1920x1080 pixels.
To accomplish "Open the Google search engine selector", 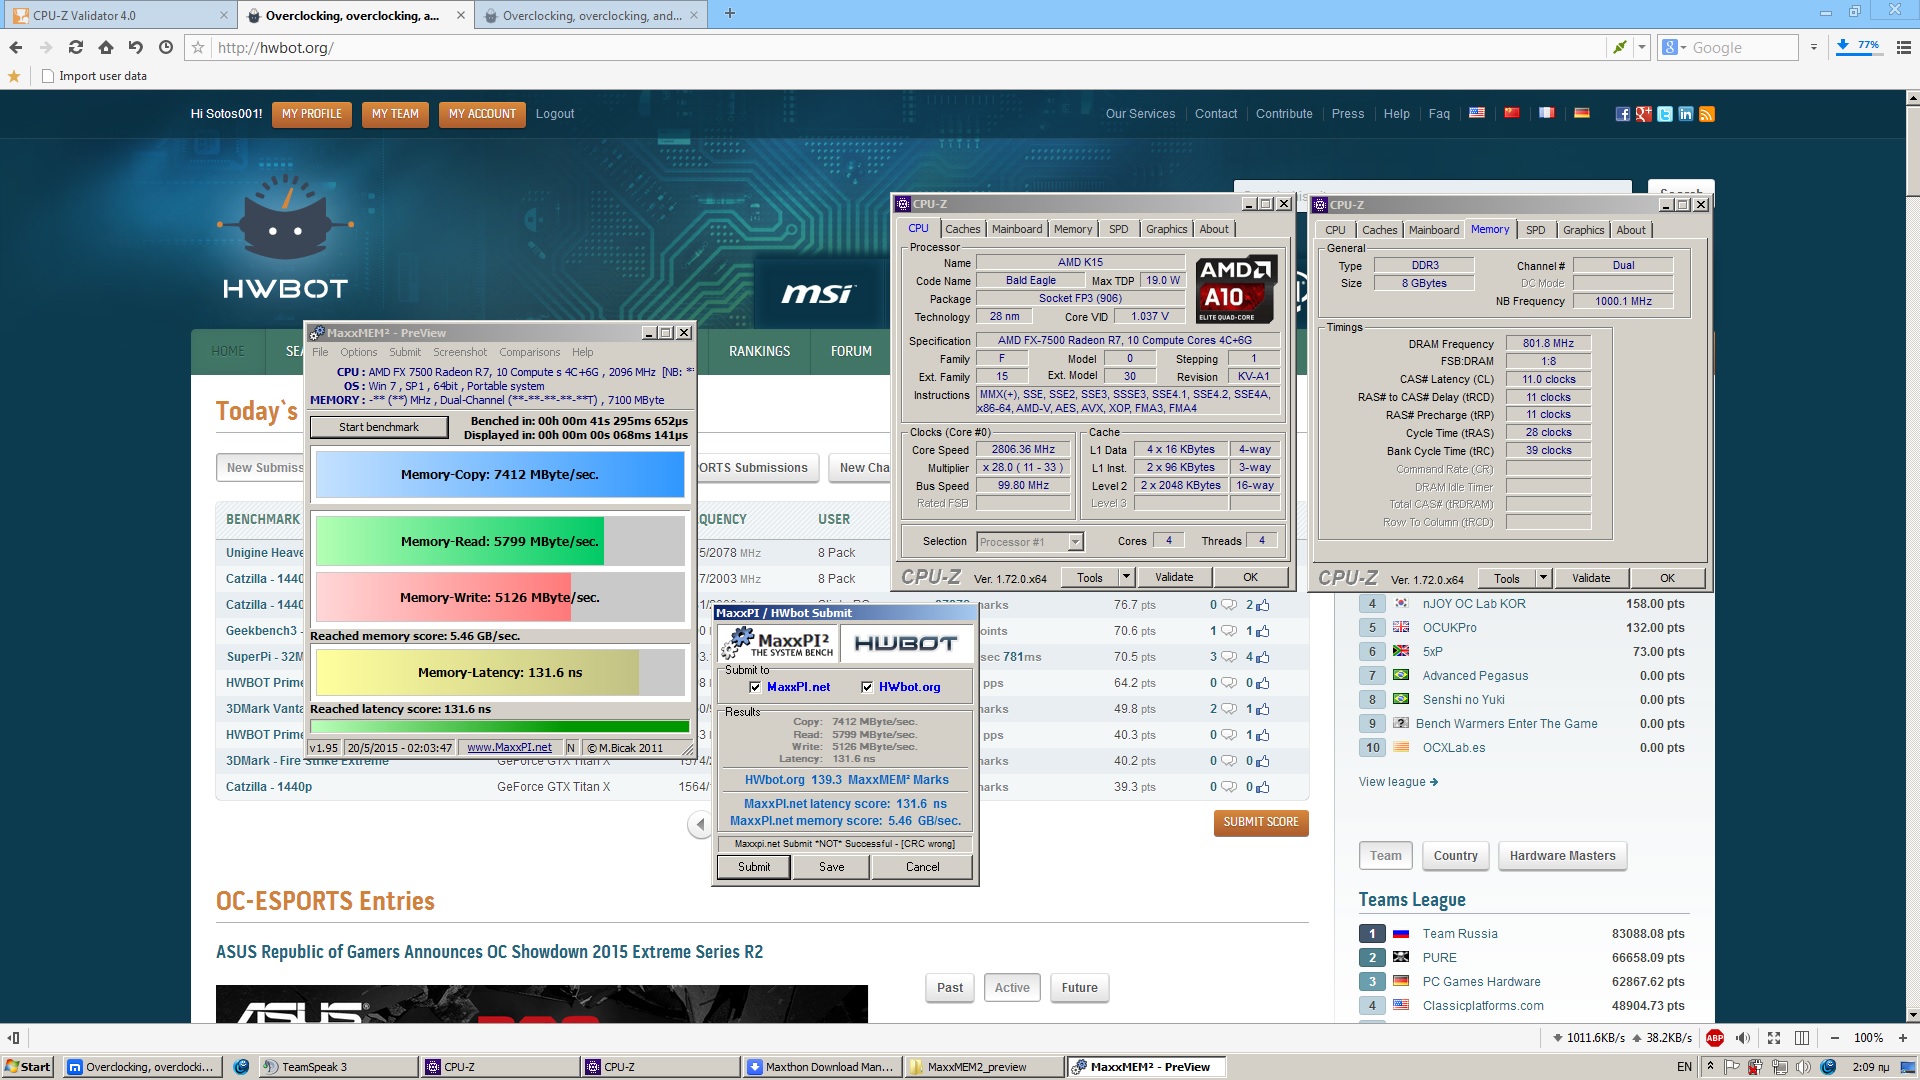I will (x=1674, y=47).
